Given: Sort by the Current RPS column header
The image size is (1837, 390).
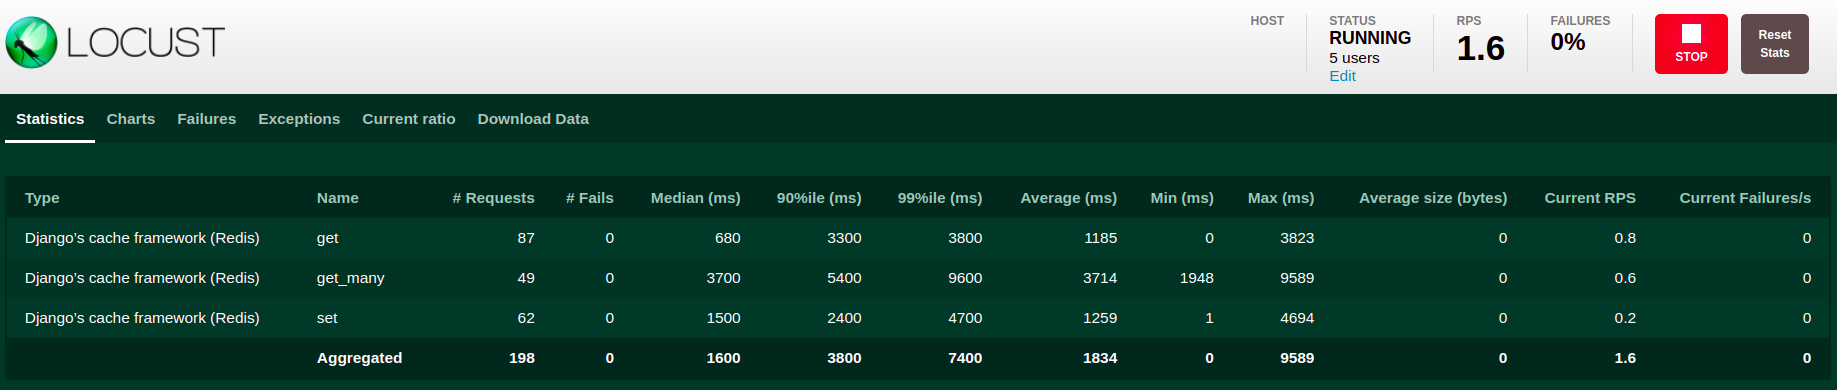Looking at the screenshot, I should 1590,198.
